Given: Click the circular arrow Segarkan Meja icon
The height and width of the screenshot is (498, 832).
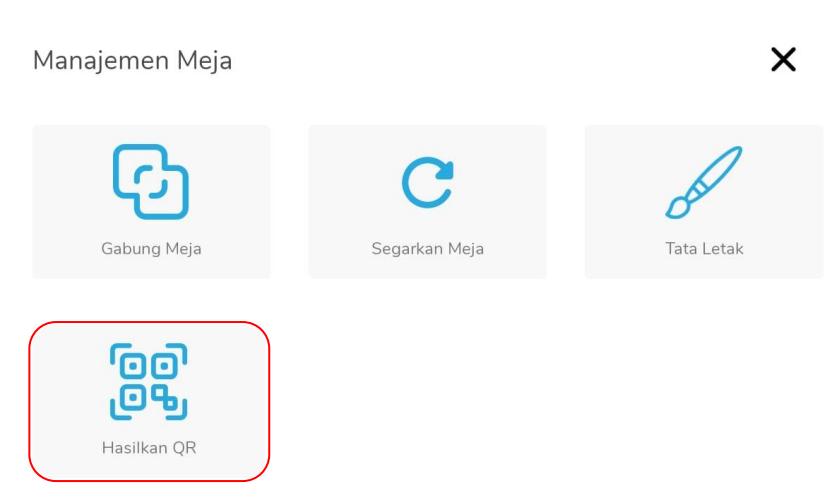Looking at the screenshot, I should point(428,182).
